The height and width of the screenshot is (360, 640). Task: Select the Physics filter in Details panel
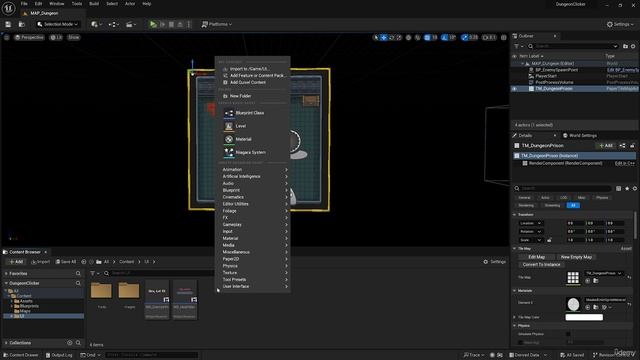coord(602,198)
